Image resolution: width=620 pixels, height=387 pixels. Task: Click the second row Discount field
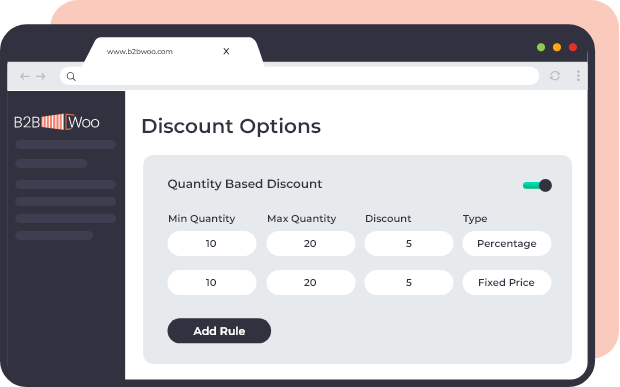tap(409, 283)
